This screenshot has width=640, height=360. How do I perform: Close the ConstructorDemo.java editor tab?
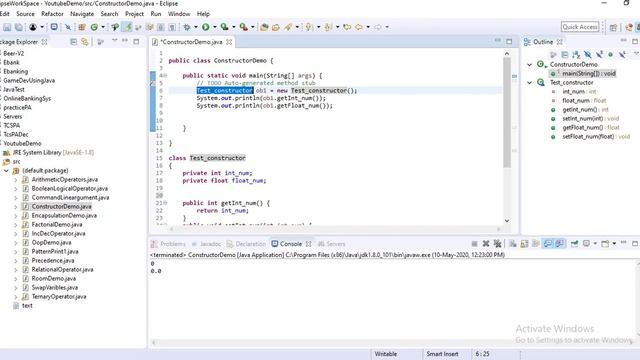[229, 42]
